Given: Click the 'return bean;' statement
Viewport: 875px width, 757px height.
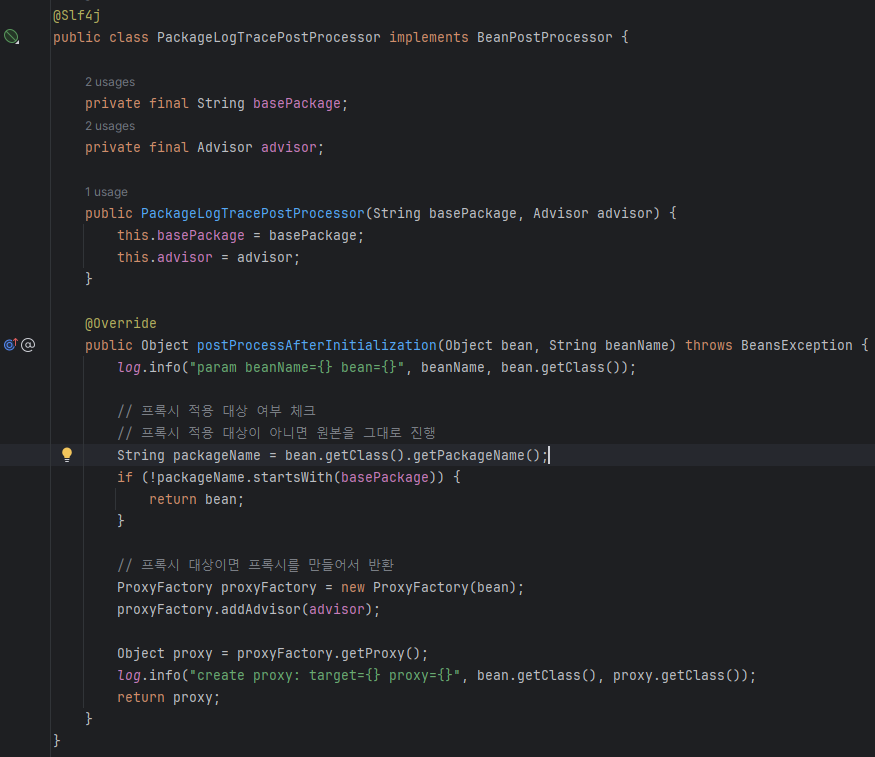Looking at the screenshot, I should [196, 499].
